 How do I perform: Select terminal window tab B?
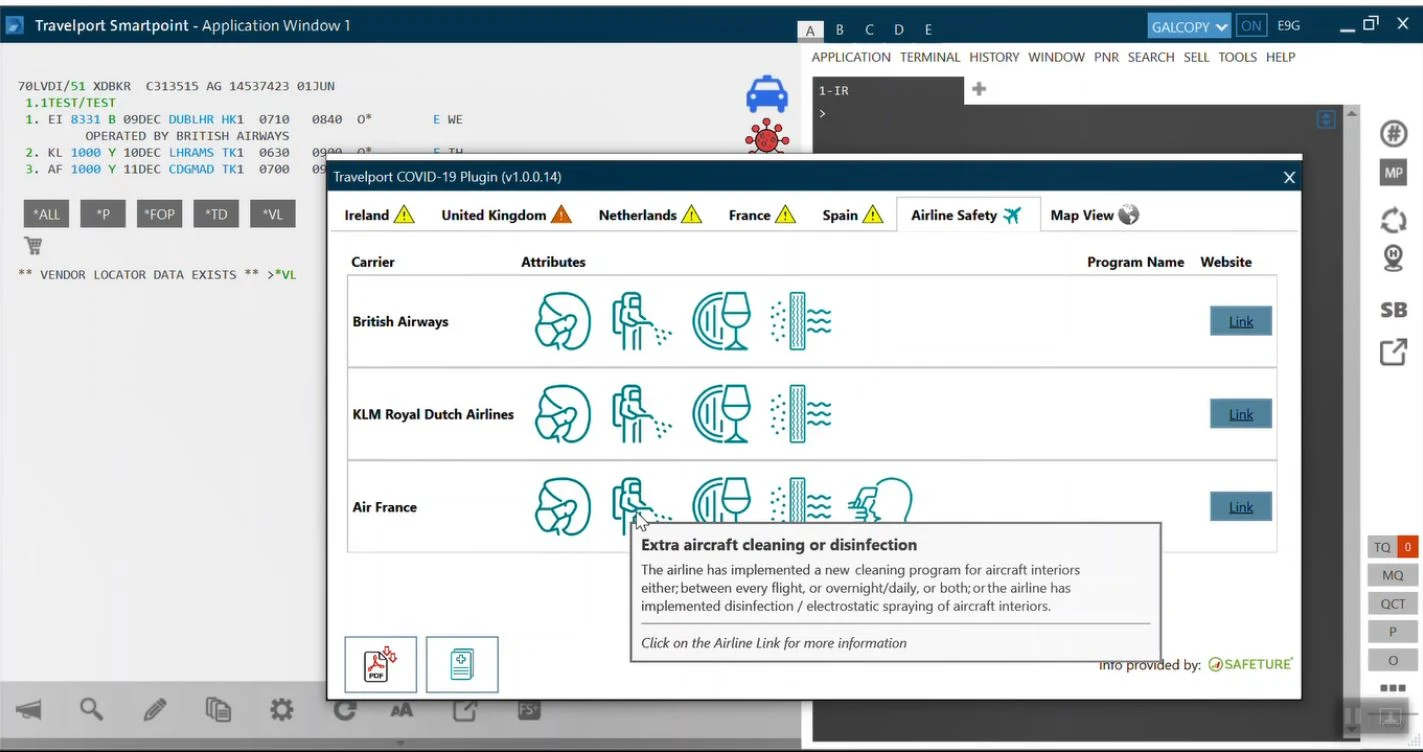tap(840, 30)
